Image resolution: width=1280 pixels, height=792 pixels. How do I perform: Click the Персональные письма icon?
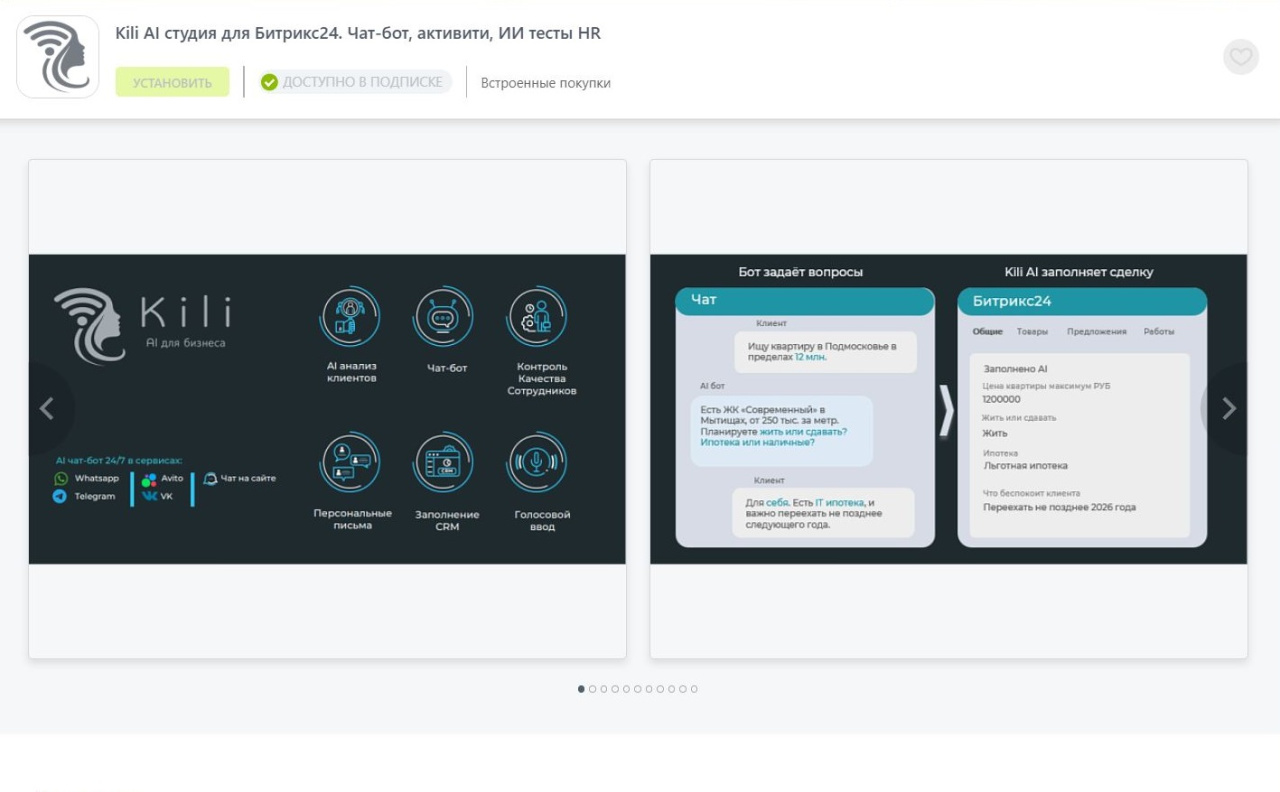pos(349,463)
